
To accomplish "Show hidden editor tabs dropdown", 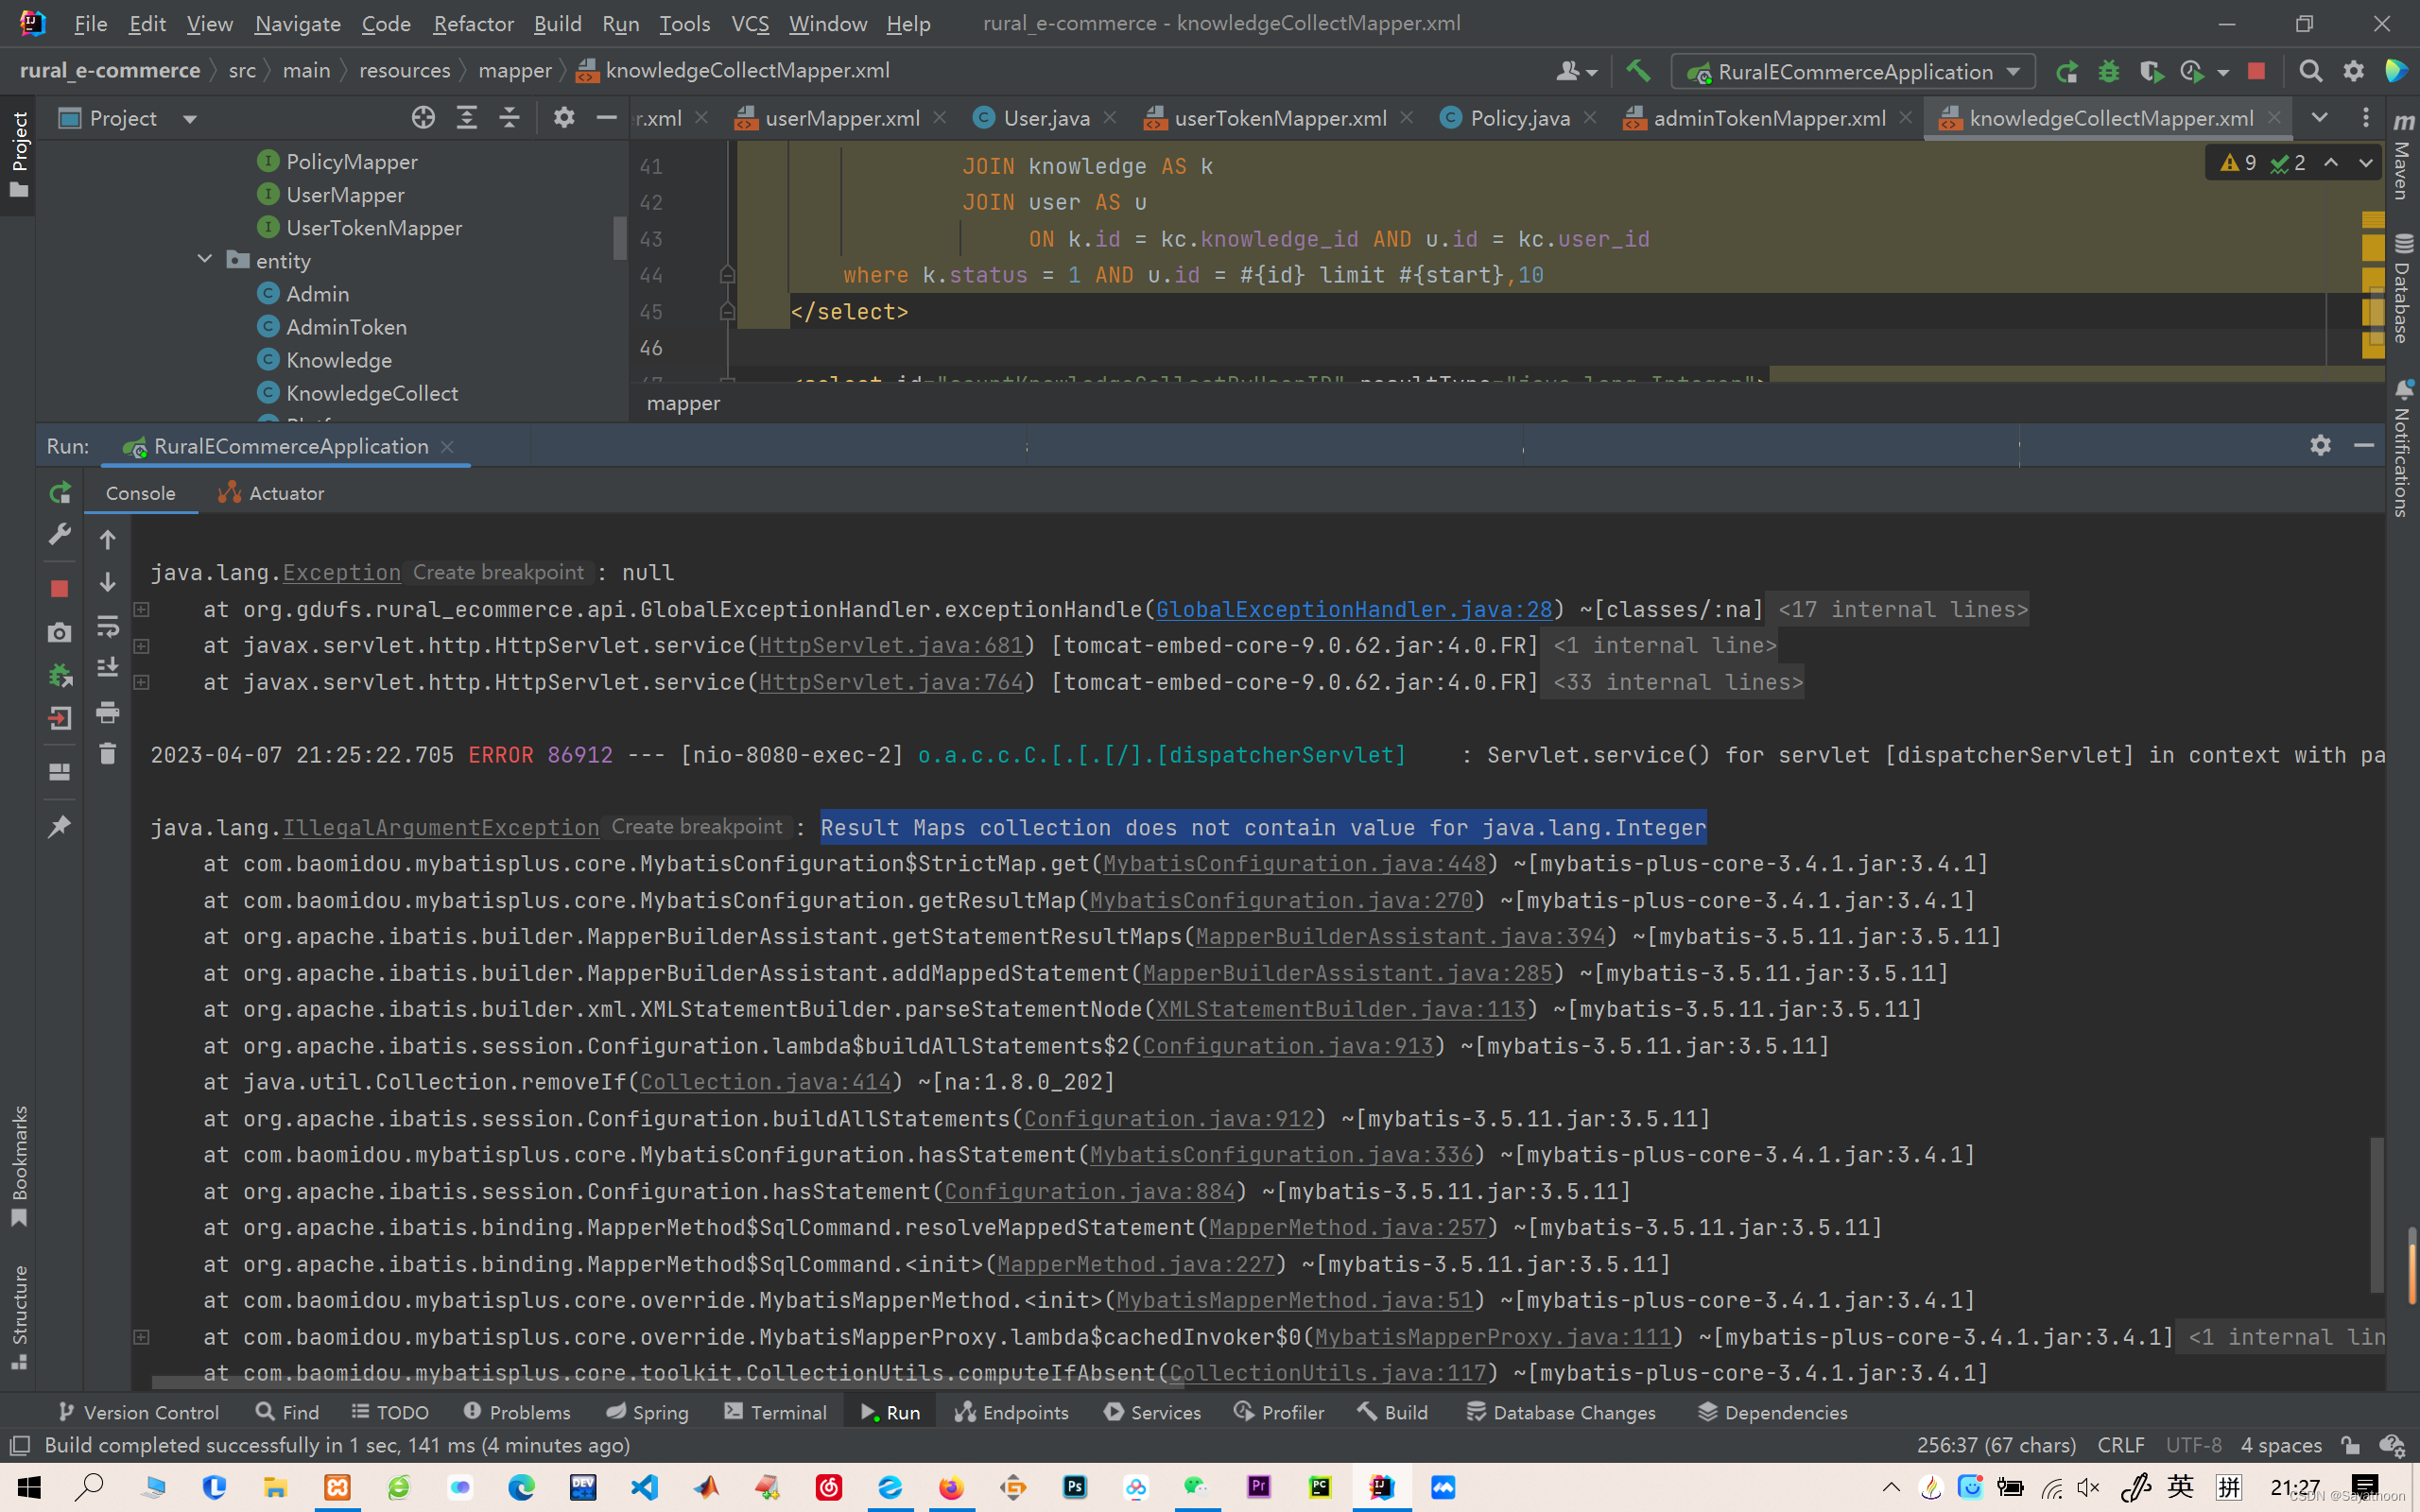I will tap(2320, 118).
